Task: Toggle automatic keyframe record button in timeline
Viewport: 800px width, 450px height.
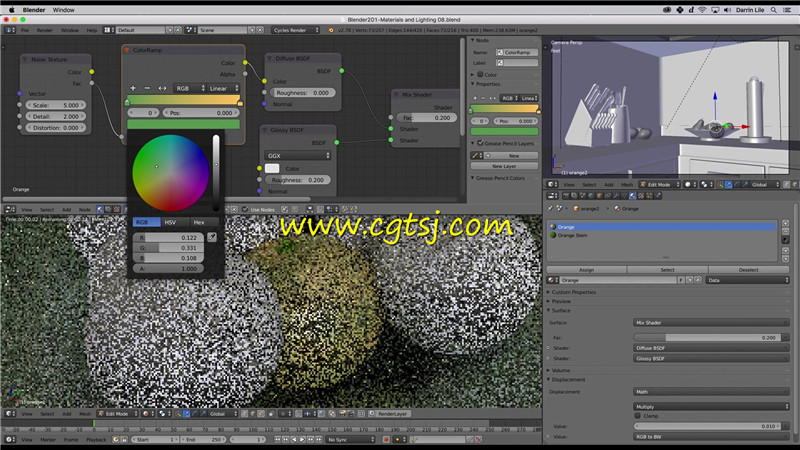Action: pos(386,439)
